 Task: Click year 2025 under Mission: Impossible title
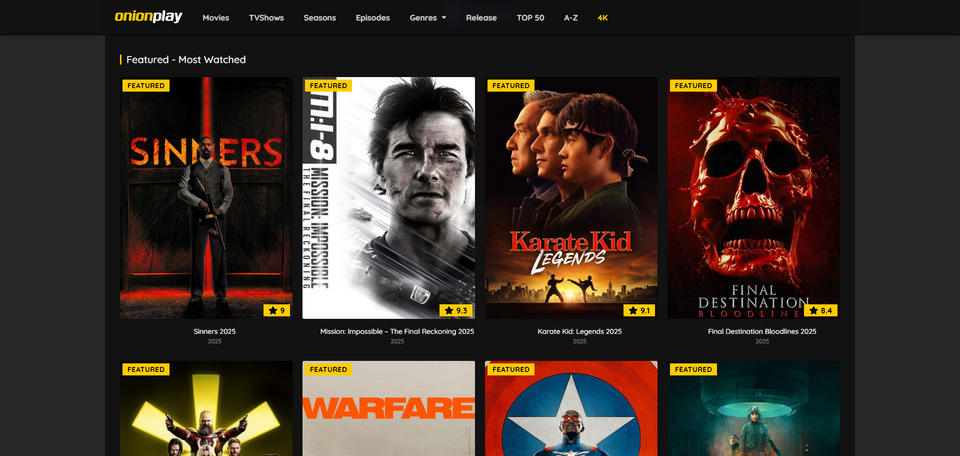(x=397, y=342)
